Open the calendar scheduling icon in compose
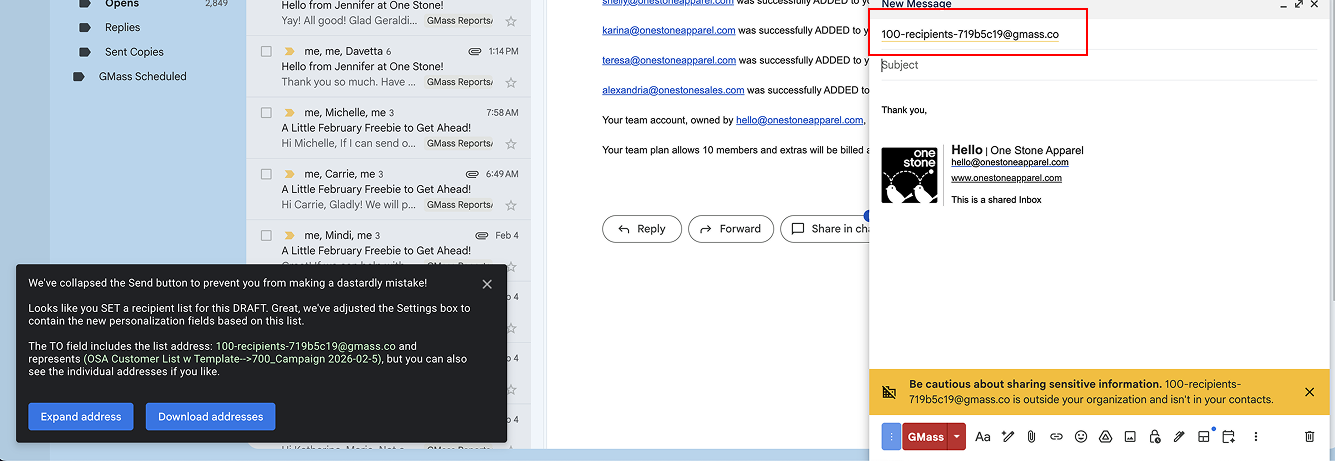 pyautogui.click(x=1229, y=437)
